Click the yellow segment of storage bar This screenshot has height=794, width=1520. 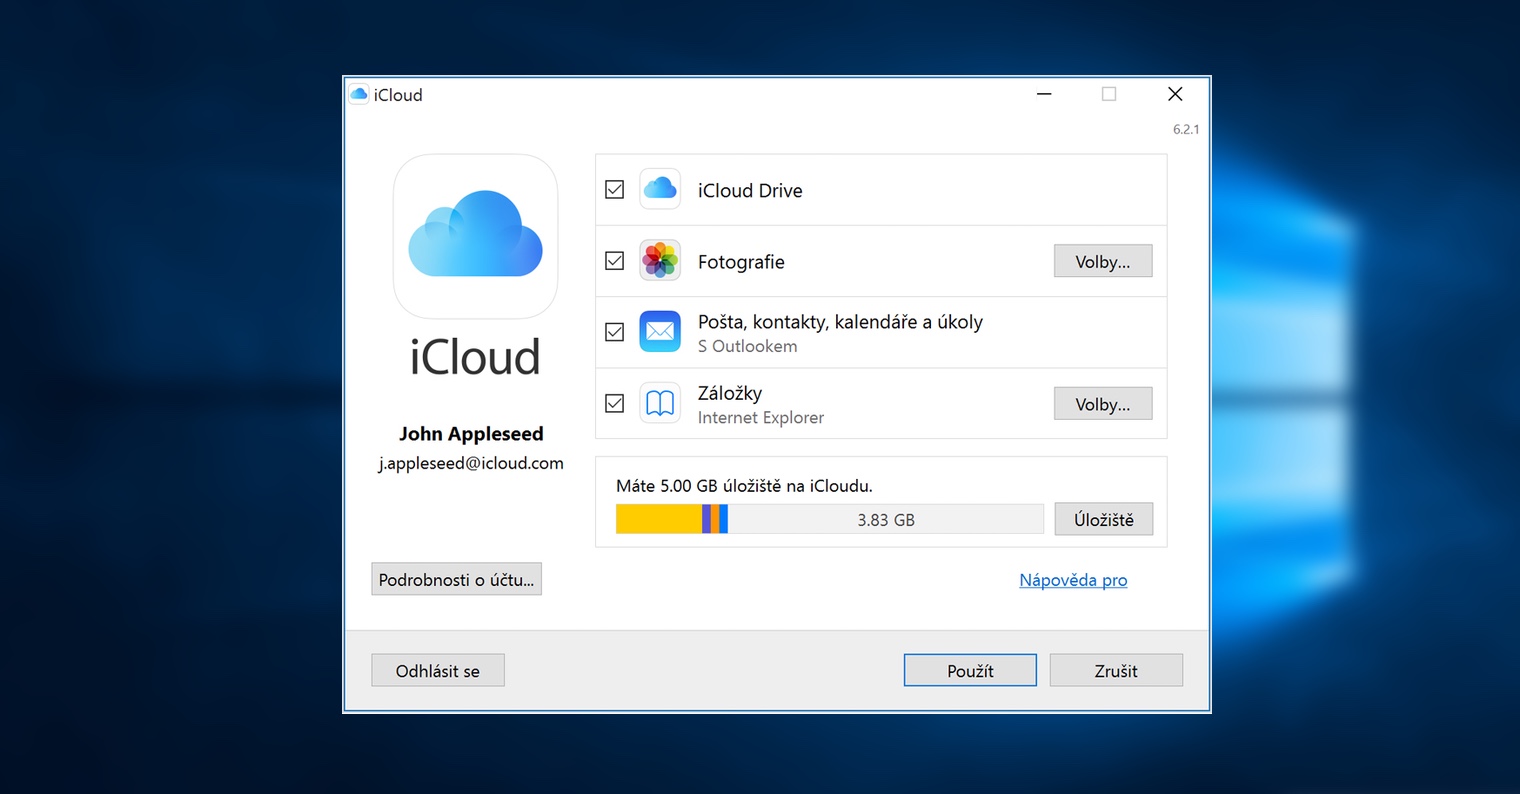click(x=658, y=519)
